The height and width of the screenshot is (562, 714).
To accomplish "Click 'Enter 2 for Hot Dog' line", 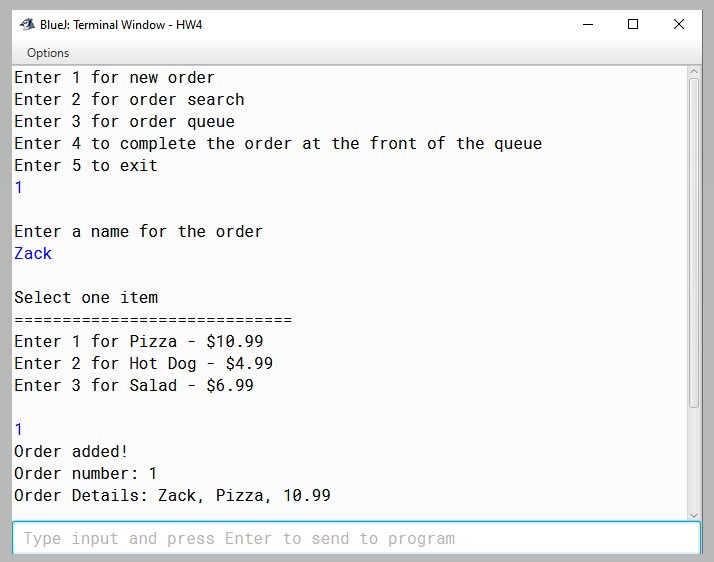I will tap(143, 363).
